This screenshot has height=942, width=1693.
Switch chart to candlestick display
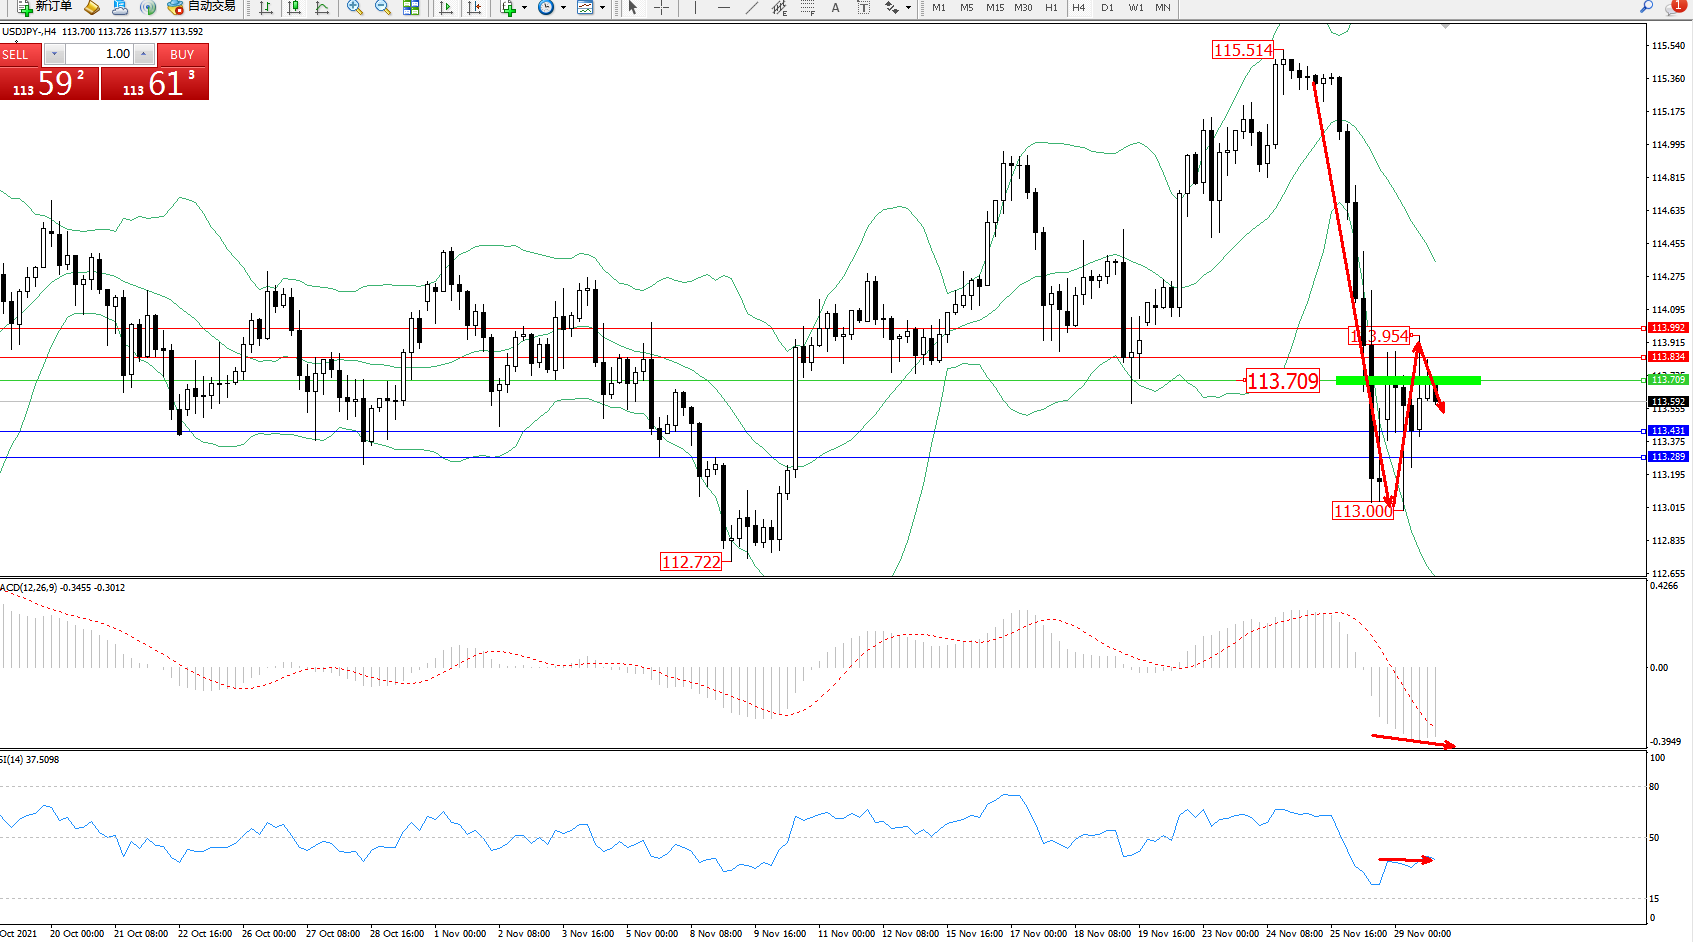[x=294, y=8]
